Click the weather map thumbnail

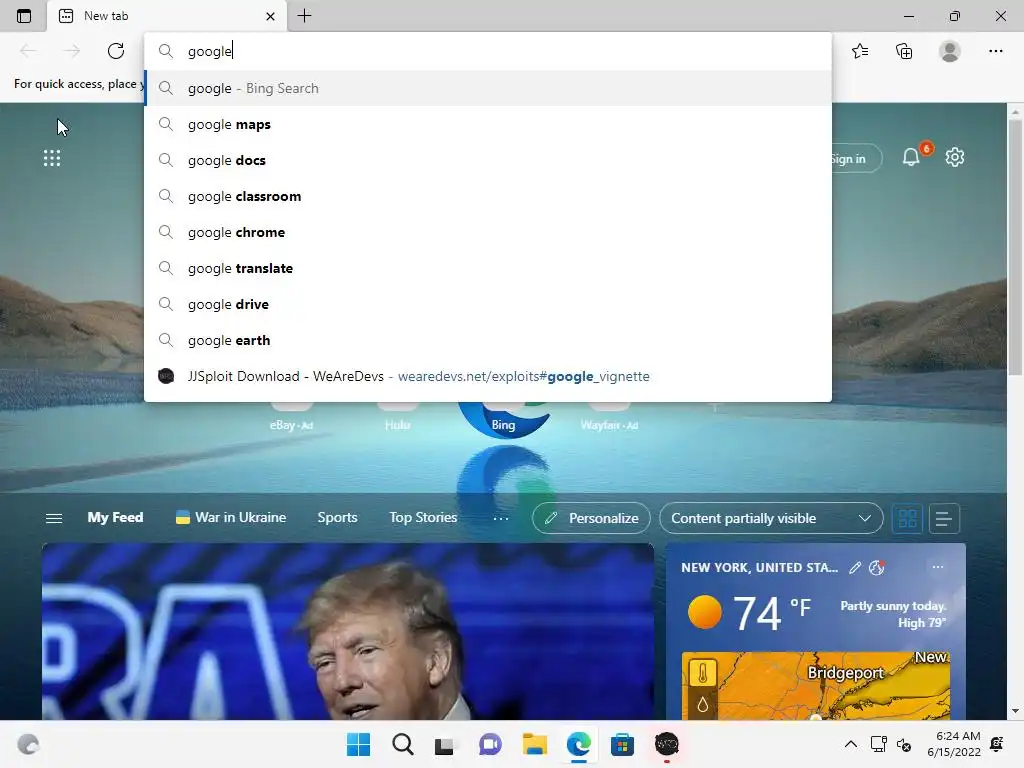tap(816, 686)
